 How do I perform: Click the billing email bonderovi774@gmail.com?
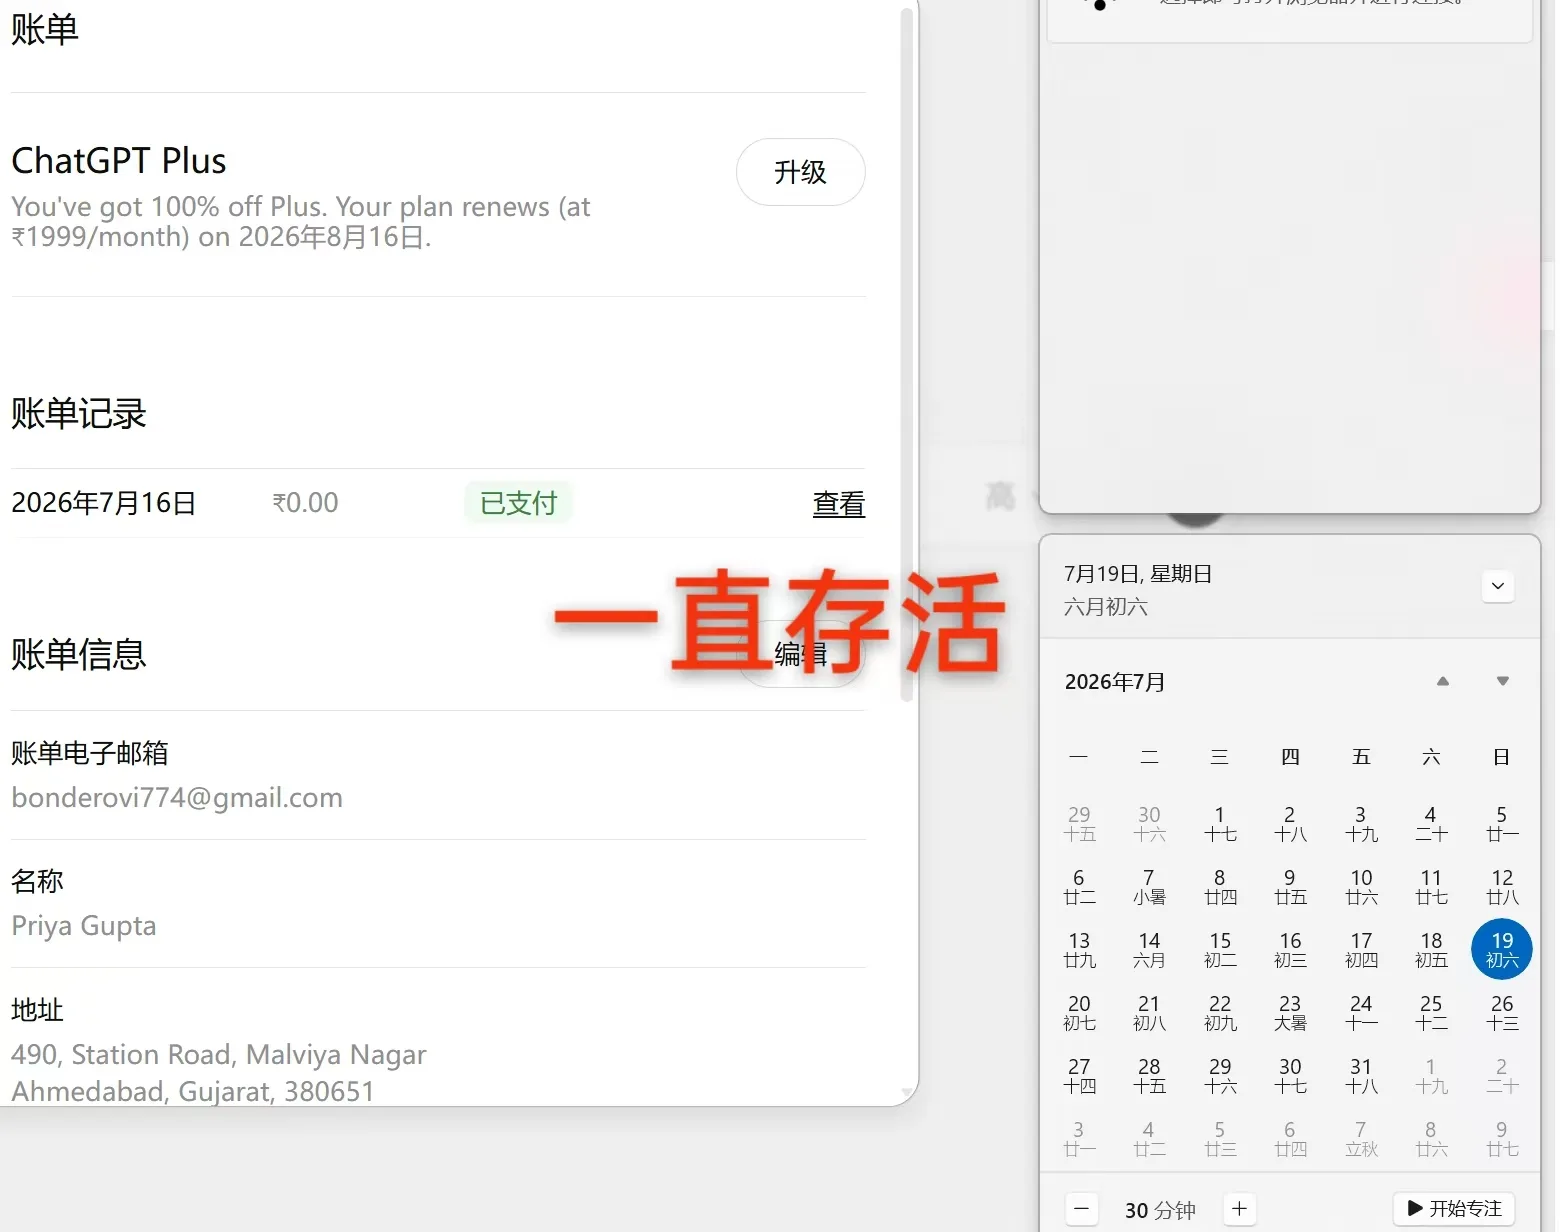[177, 798]
